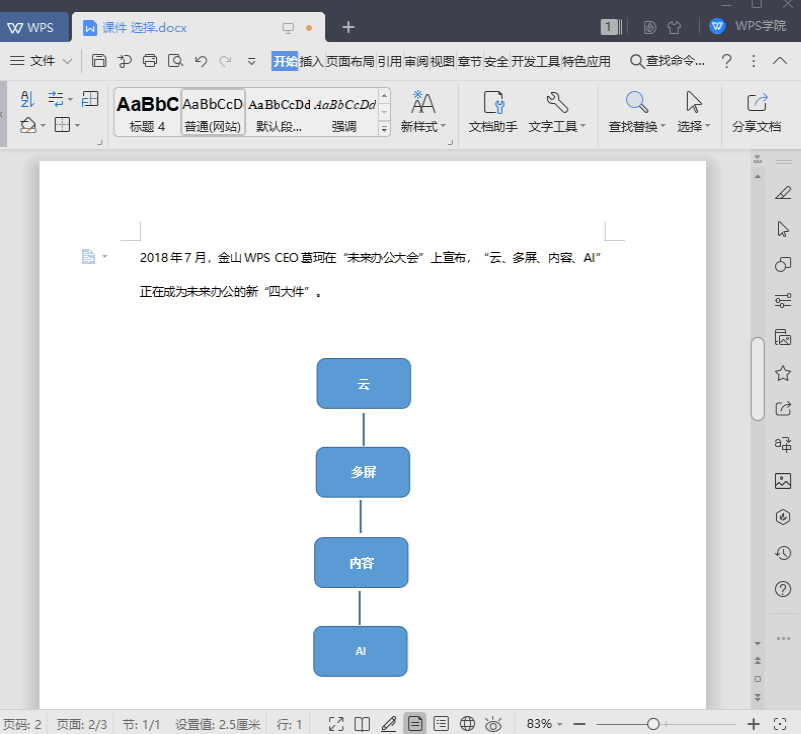Click the 页面: 2/3 page indicator in the status bar

coord(82,724)
